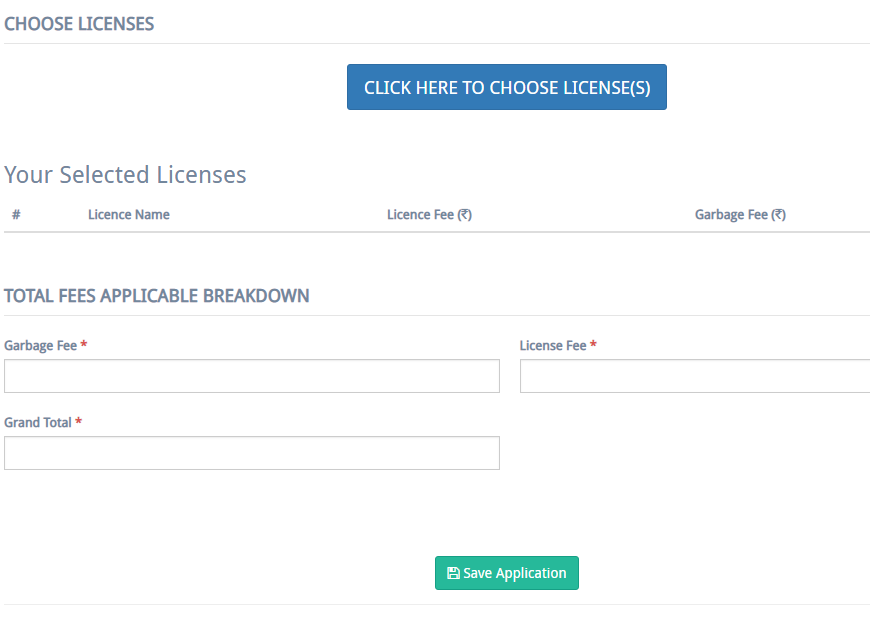Image resolution: width=870 pixels, height=617 pixels.
Task: Click the Total Fees Applicable Breakdown heading
Action: (157, 296)
